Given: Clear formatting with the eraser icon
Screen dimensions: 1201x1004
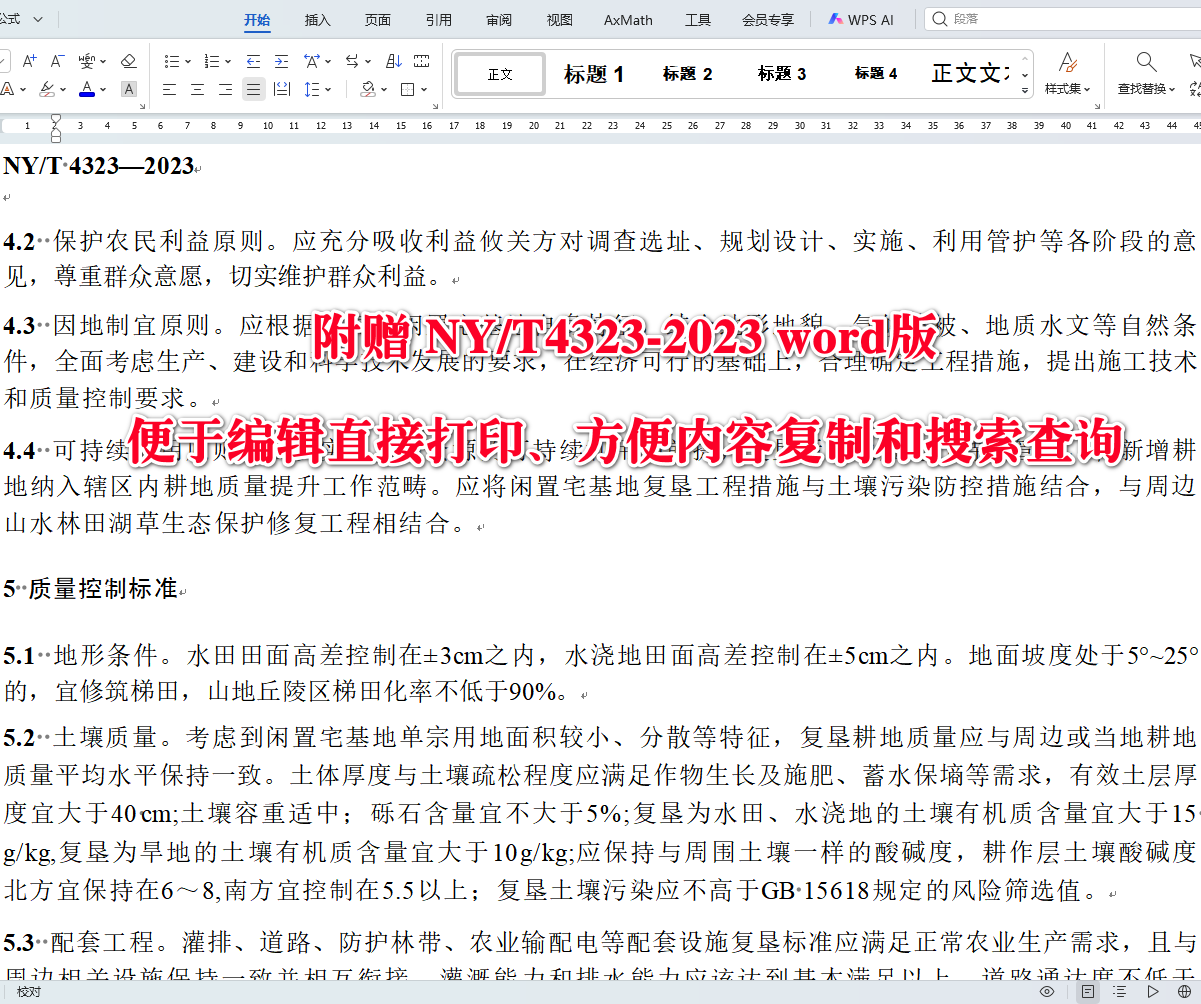Looking at the screenshot, I should coord(128,61).
